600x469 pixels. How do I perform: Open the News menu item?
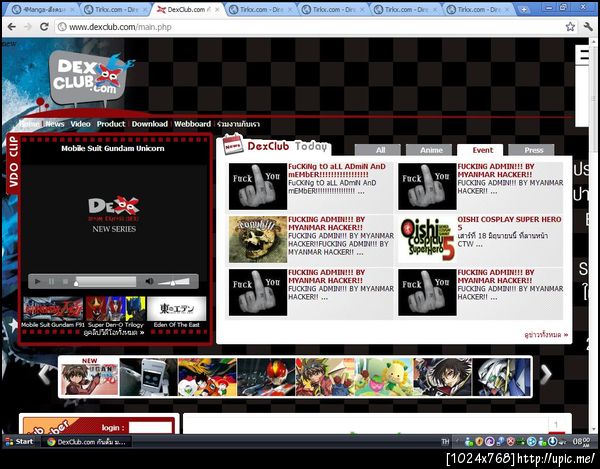tap(55, 124)
